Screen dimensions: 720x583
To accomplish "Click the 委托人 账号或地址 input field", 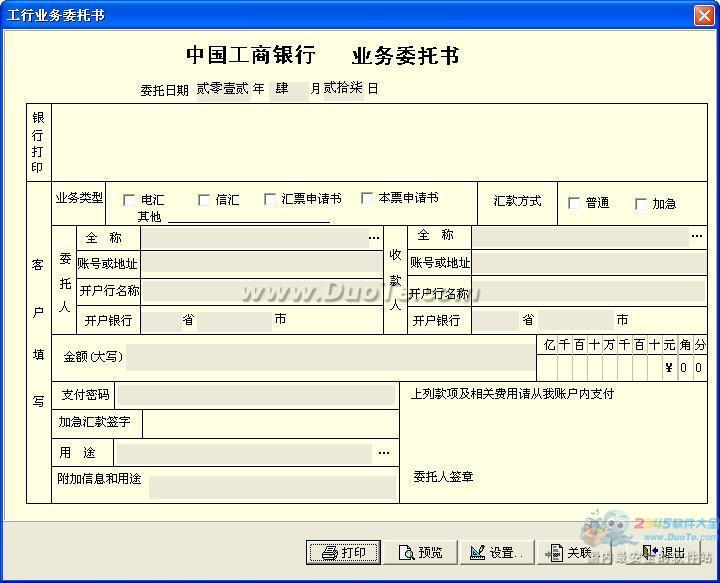I will tap(262, 264).
